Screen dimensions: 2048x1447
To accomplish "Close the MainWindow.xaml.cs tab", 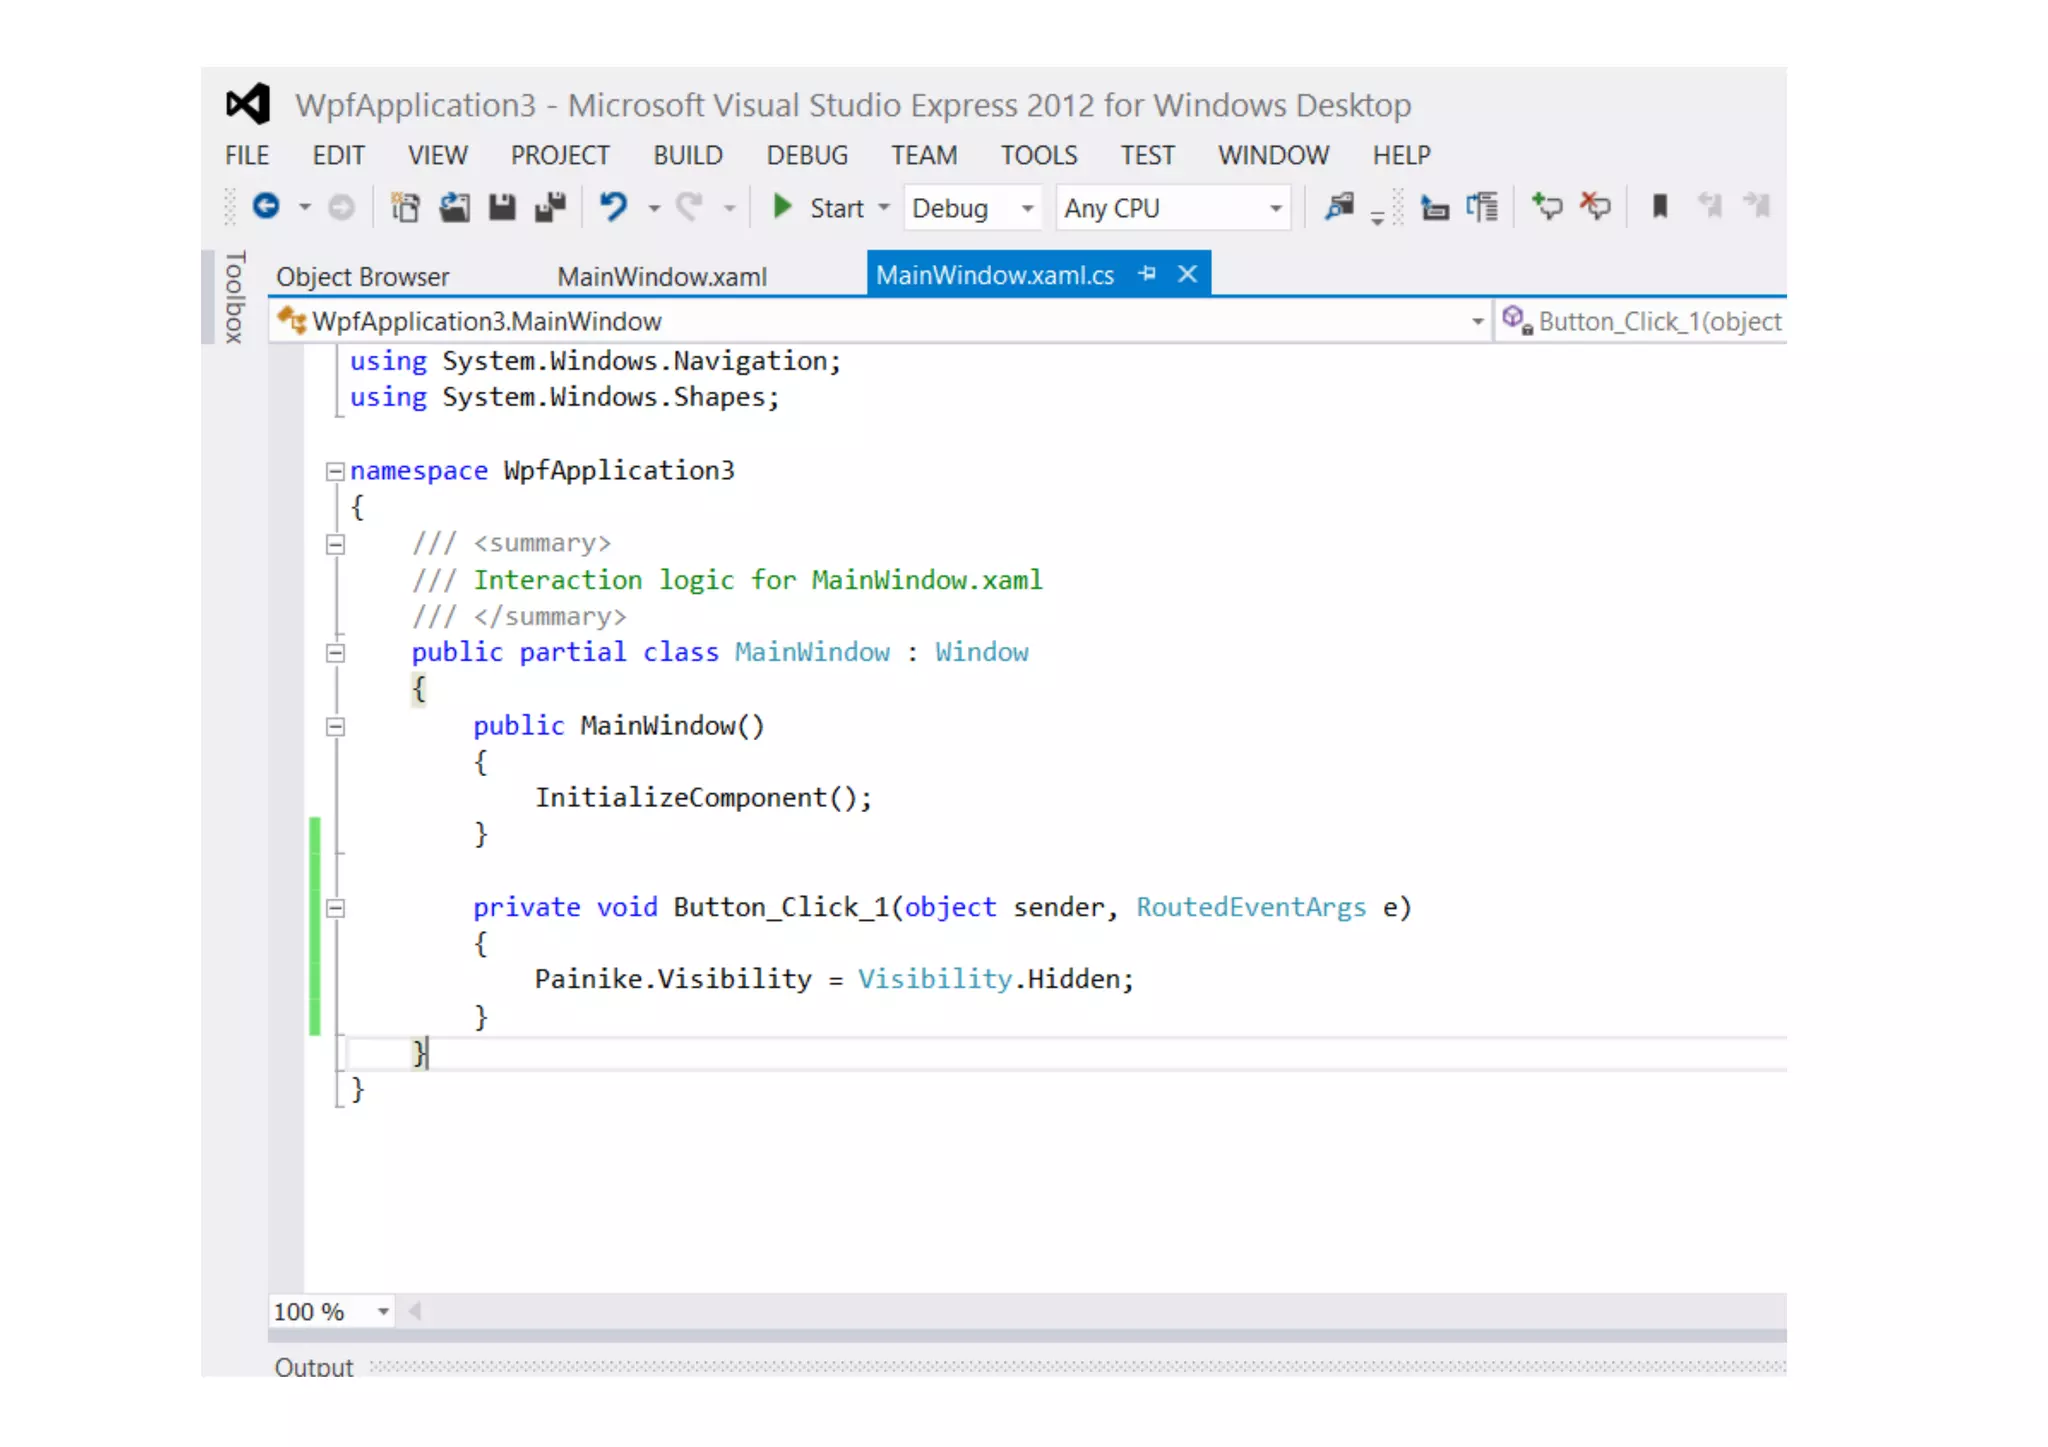I will (1187, 273).
